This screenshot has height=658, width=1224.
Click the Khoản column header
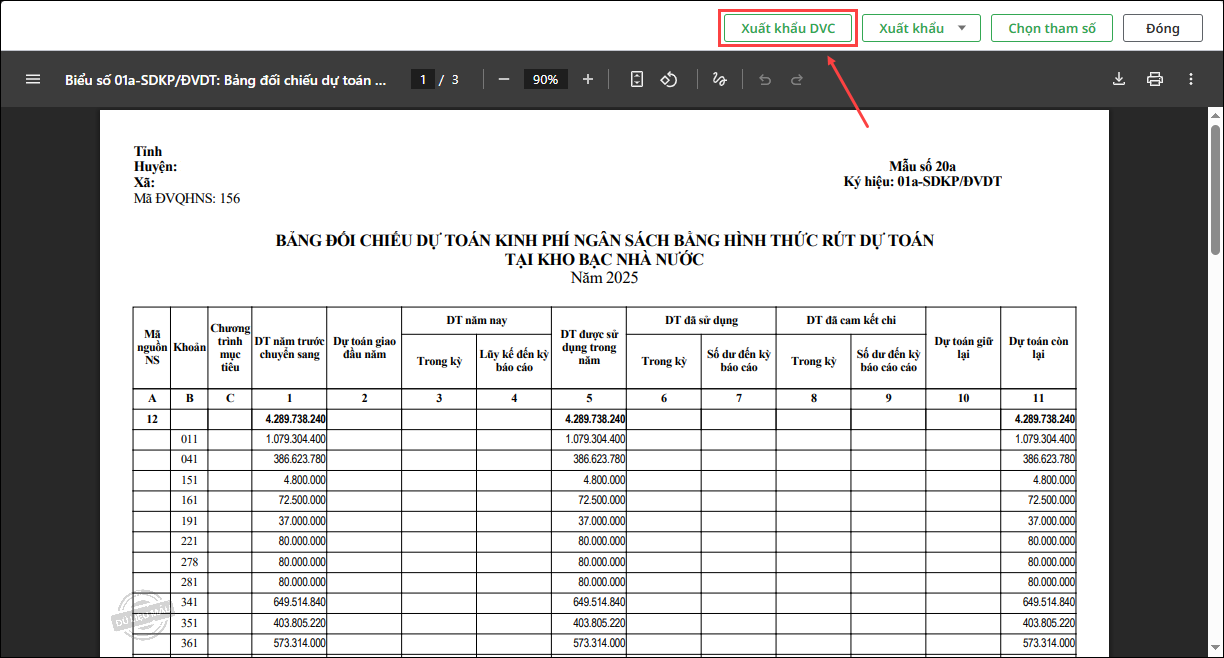pos(189,347)
